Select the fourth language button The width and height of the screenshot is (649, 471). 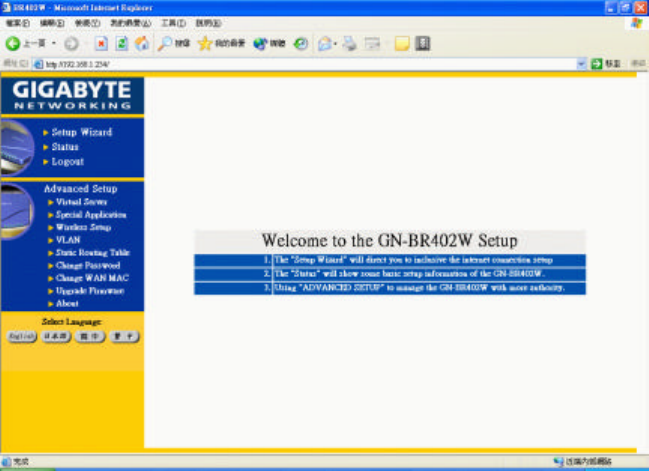tap(124, 336)
